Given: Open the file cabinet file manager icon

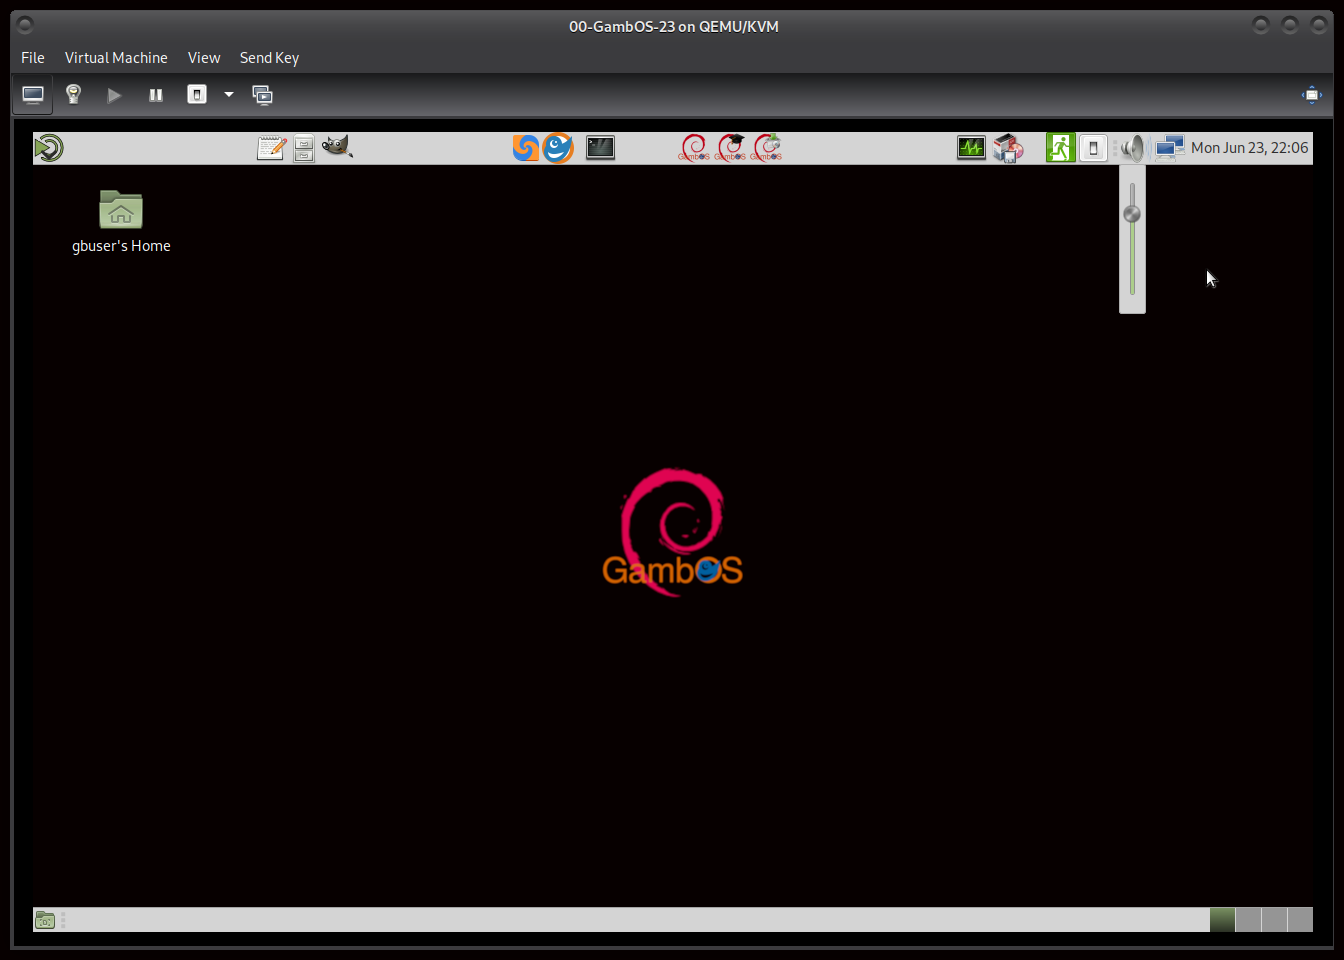Looking at the screenshot, I should point(304,148).
